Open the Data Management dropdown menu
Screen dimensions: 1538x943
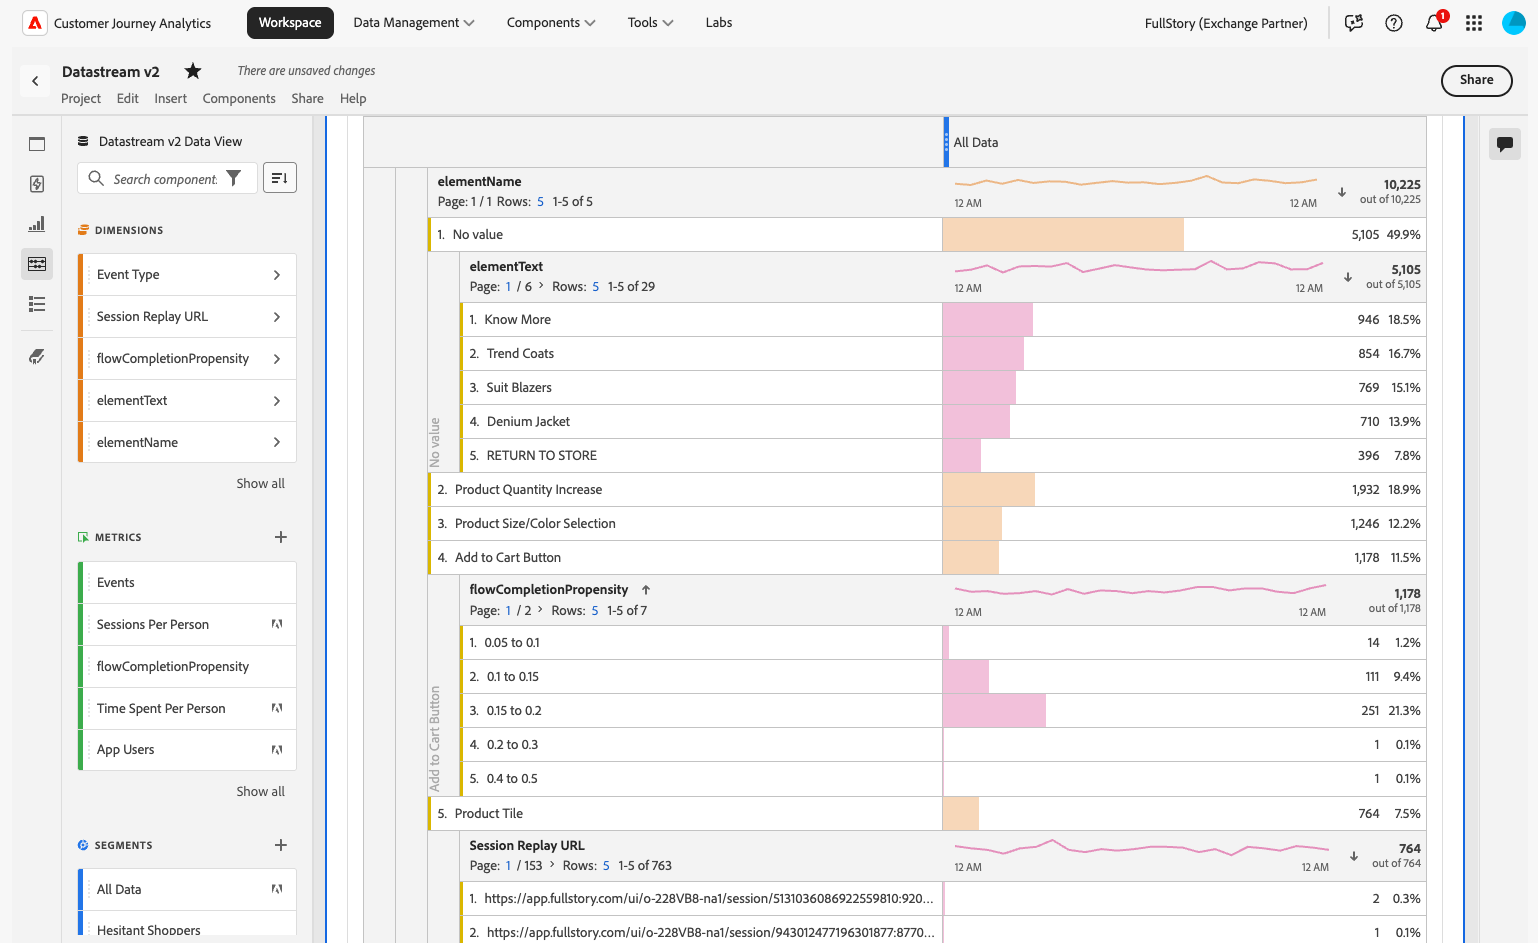click(x=413, y=23)
